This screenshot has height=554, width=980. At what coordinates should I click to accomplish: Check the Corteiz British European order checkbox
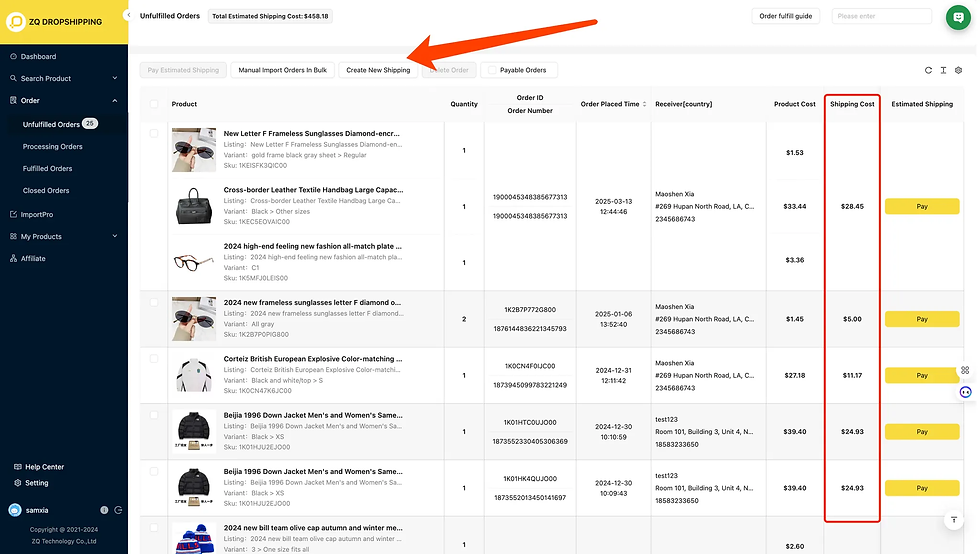click(154, 358)
